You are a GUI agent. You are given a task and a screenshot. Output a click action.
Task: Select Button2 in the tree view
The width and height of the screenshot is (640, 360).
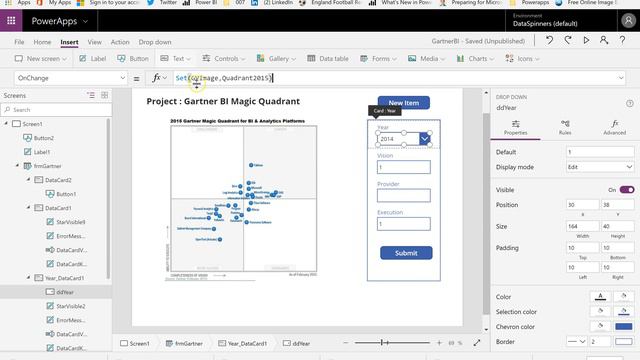click(39, 138)
